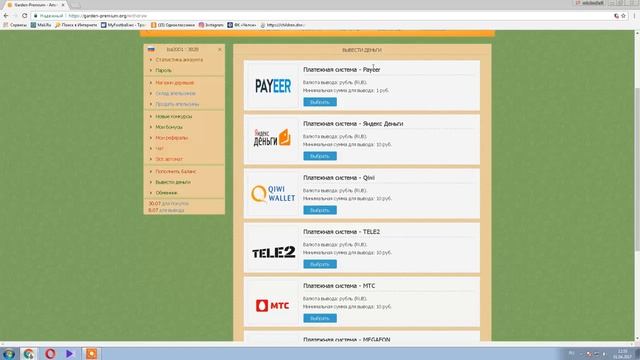Open Mail.Ru bookmark
640x360 pixels.
(41, 25)
